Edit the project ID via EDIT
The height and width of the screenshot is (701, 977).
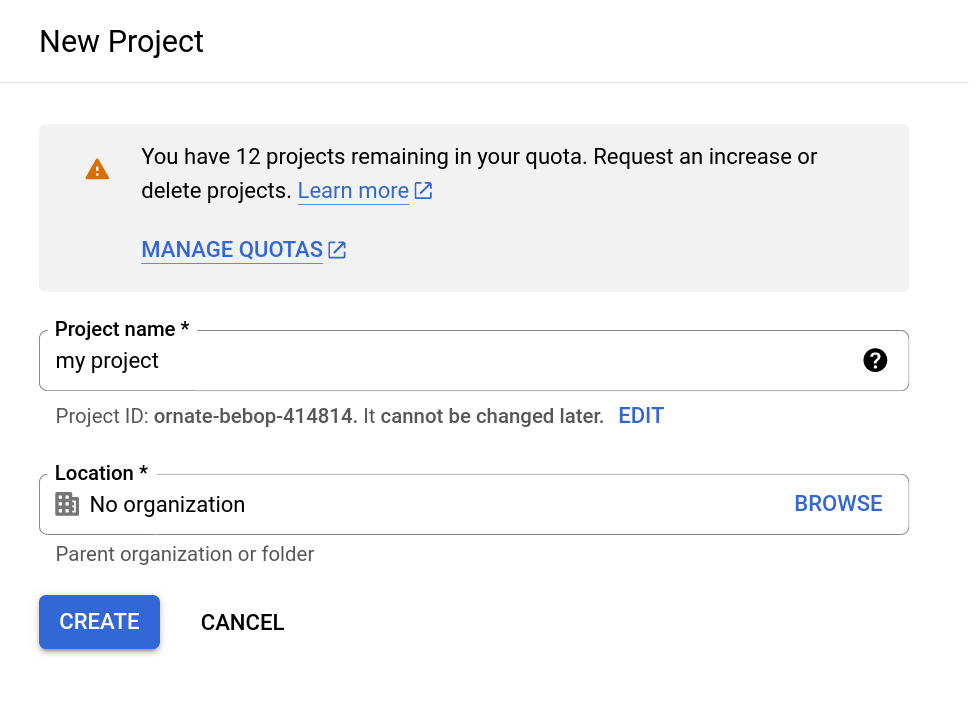click(x=641, y=416)
